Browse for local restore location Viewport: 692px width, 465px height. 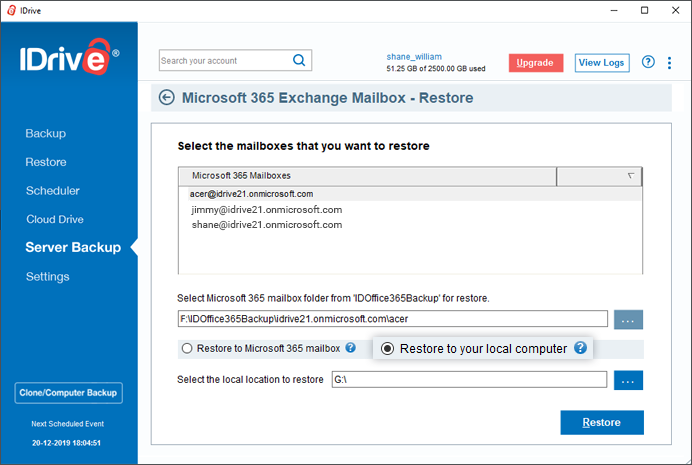click(628, 380)
